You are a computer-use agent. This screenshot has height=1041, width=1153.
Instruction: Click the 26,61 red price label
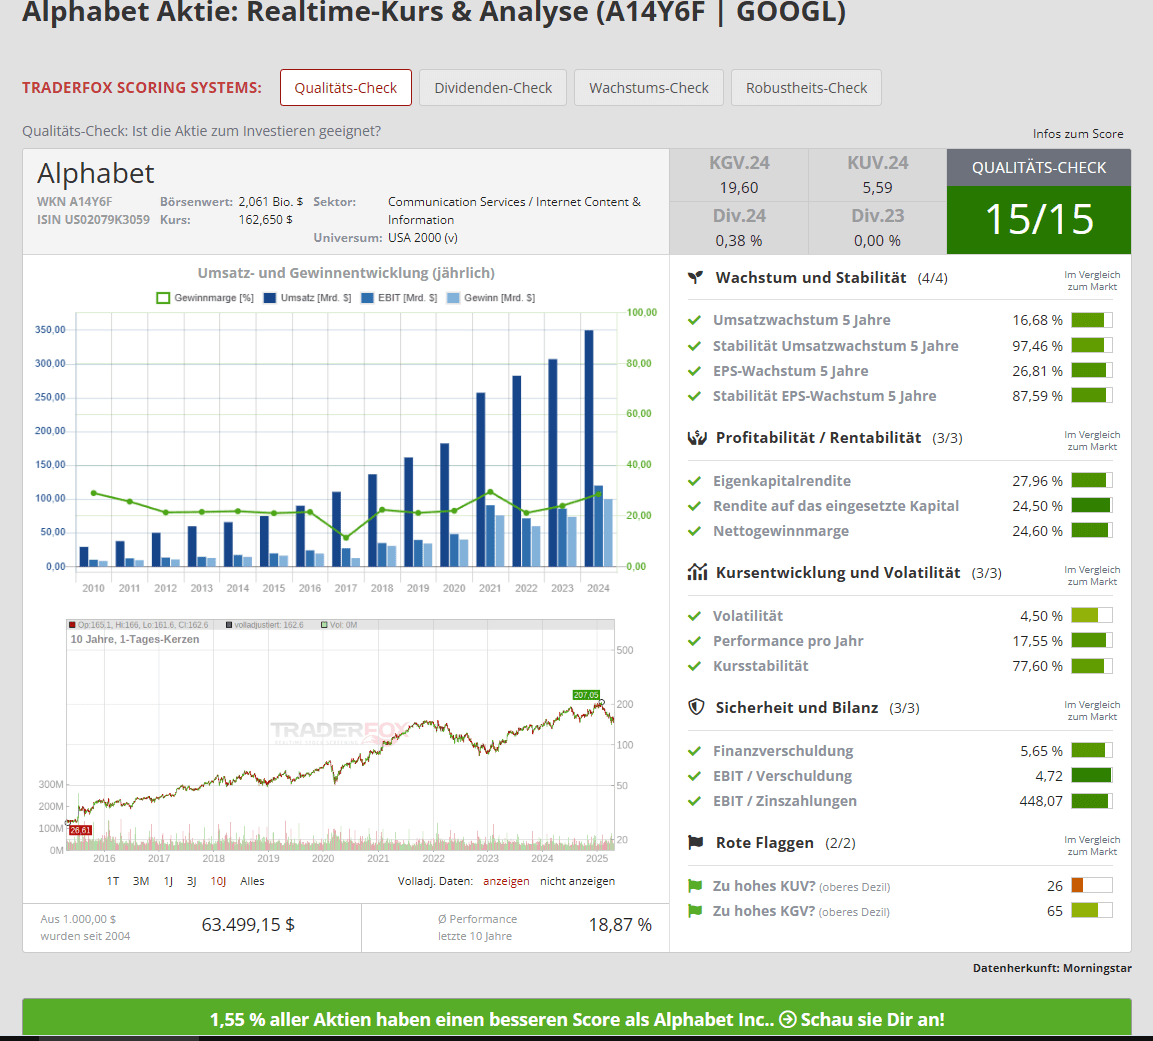pyautogui.click(x=80, y=830)
